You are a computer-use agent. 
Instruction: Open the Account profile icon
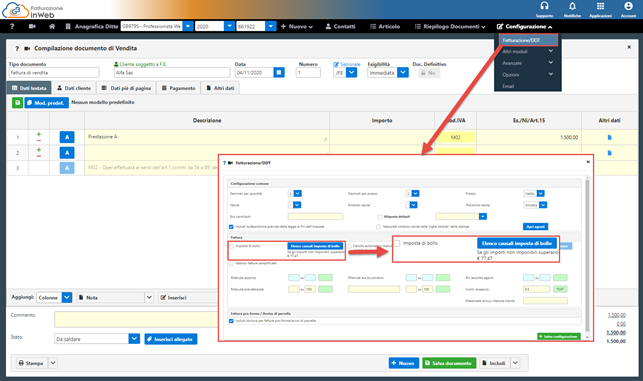(628, 6)
